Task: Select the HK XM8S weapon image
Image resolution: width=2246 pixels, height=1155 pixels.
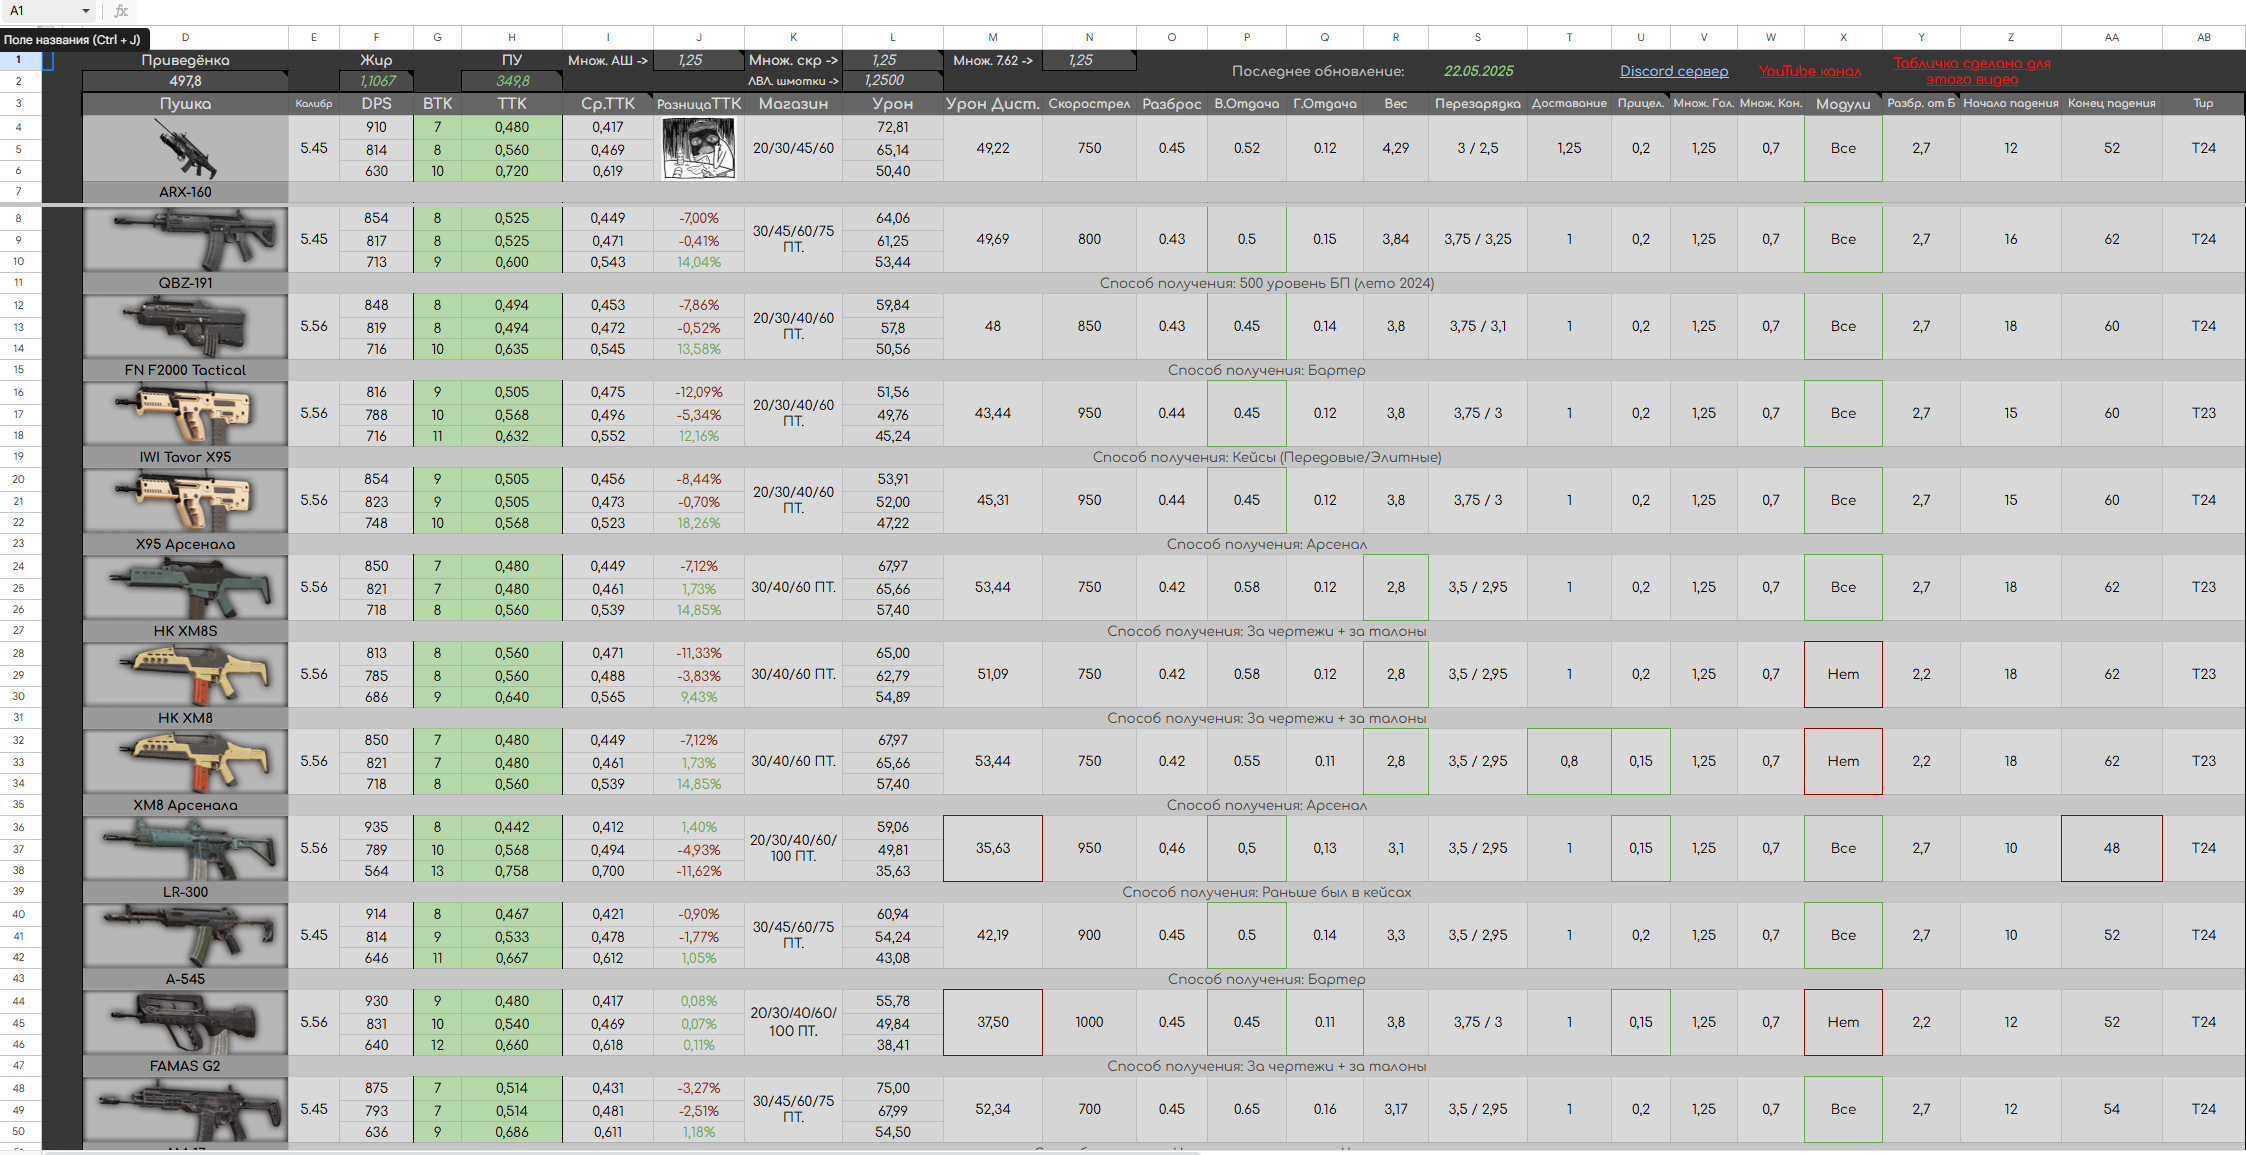Action: tap(185, 587)
